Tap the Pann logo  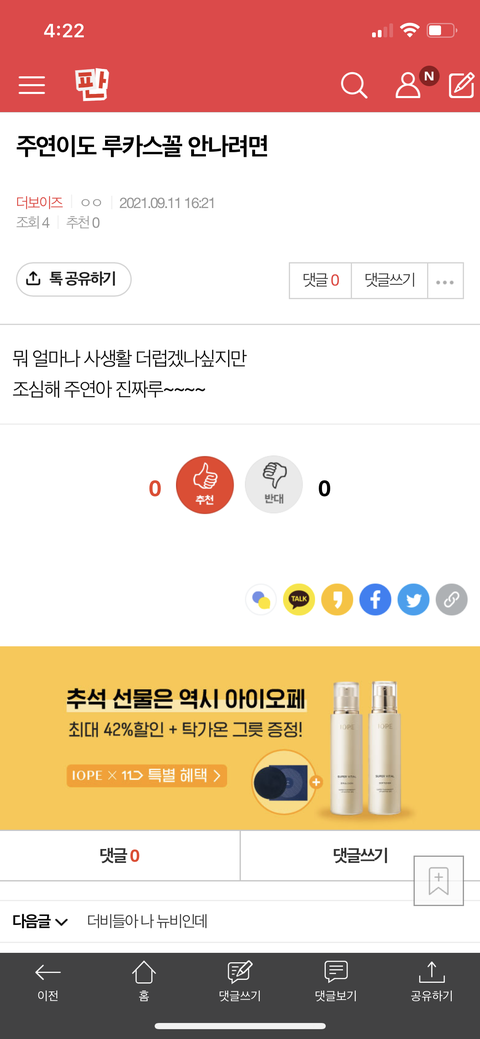click(x=91, y=84)
